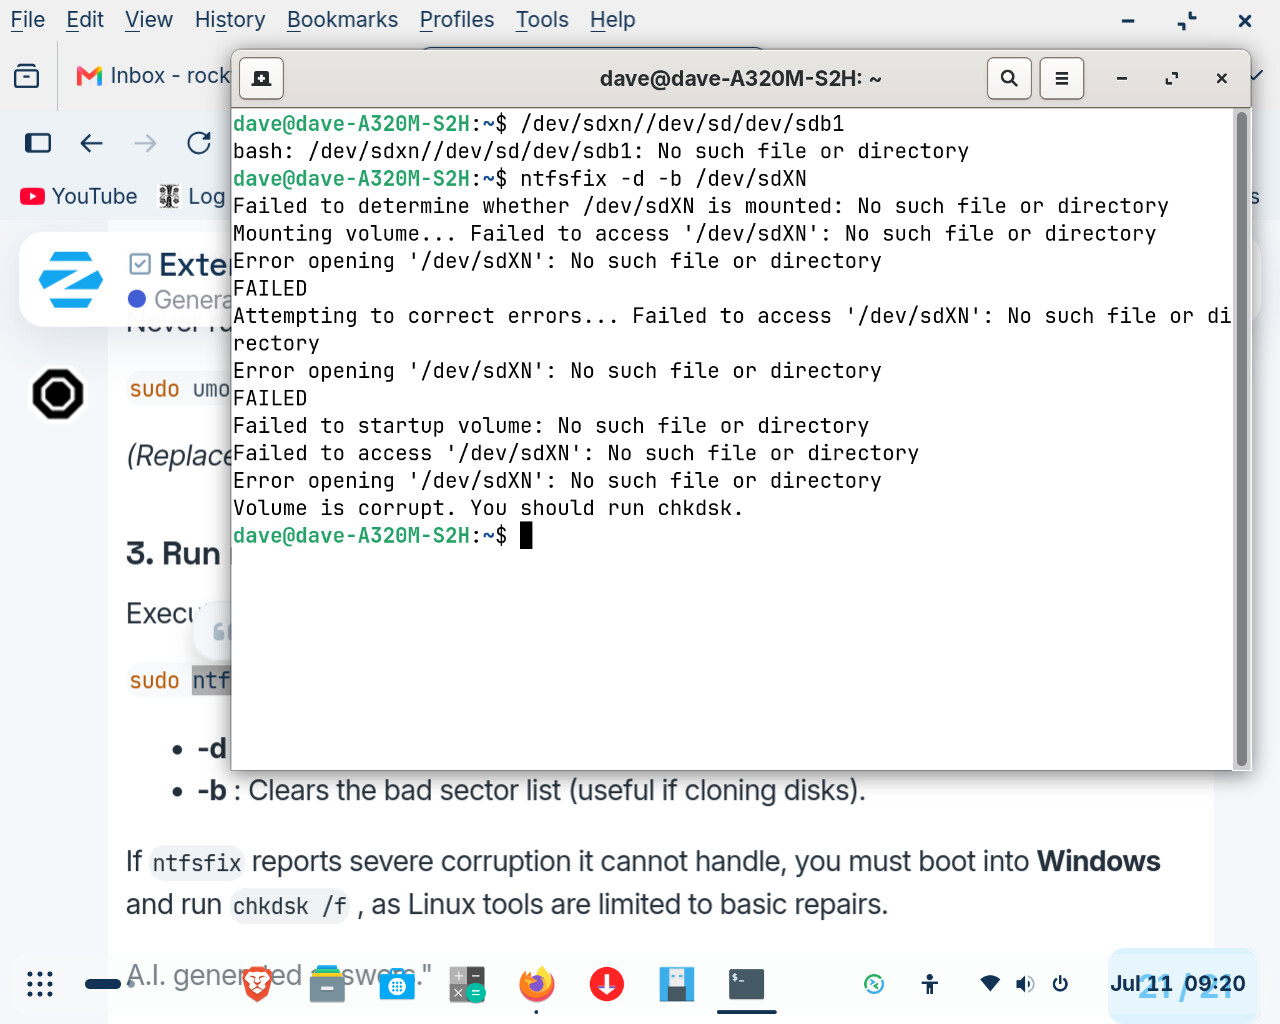Screen dimensions: 1280x1024
Task: Open the View menu
Action: [149, 20]
